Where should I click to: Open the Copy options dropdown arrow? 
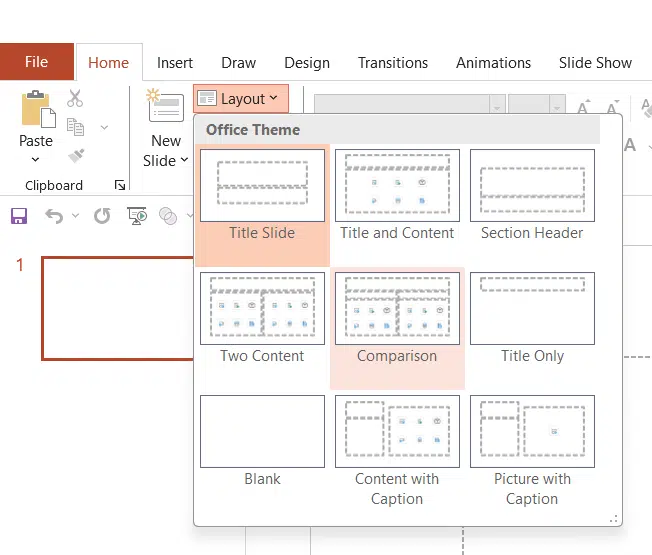[x=104, y=128]
